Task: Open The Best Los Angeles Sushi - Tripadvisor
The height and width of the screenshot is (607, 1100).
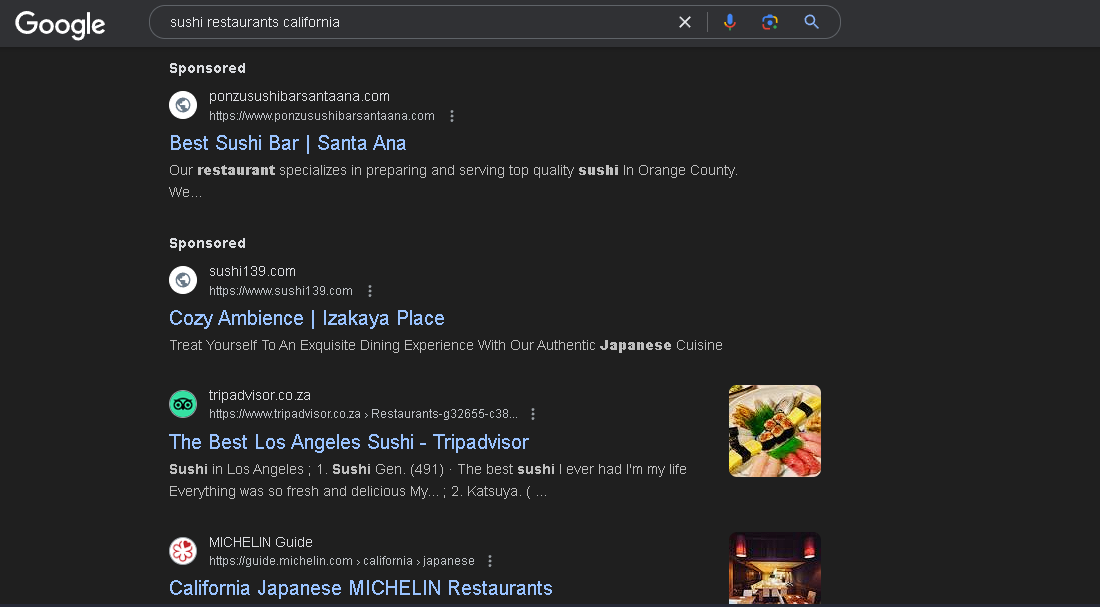Action: point(349,442)
